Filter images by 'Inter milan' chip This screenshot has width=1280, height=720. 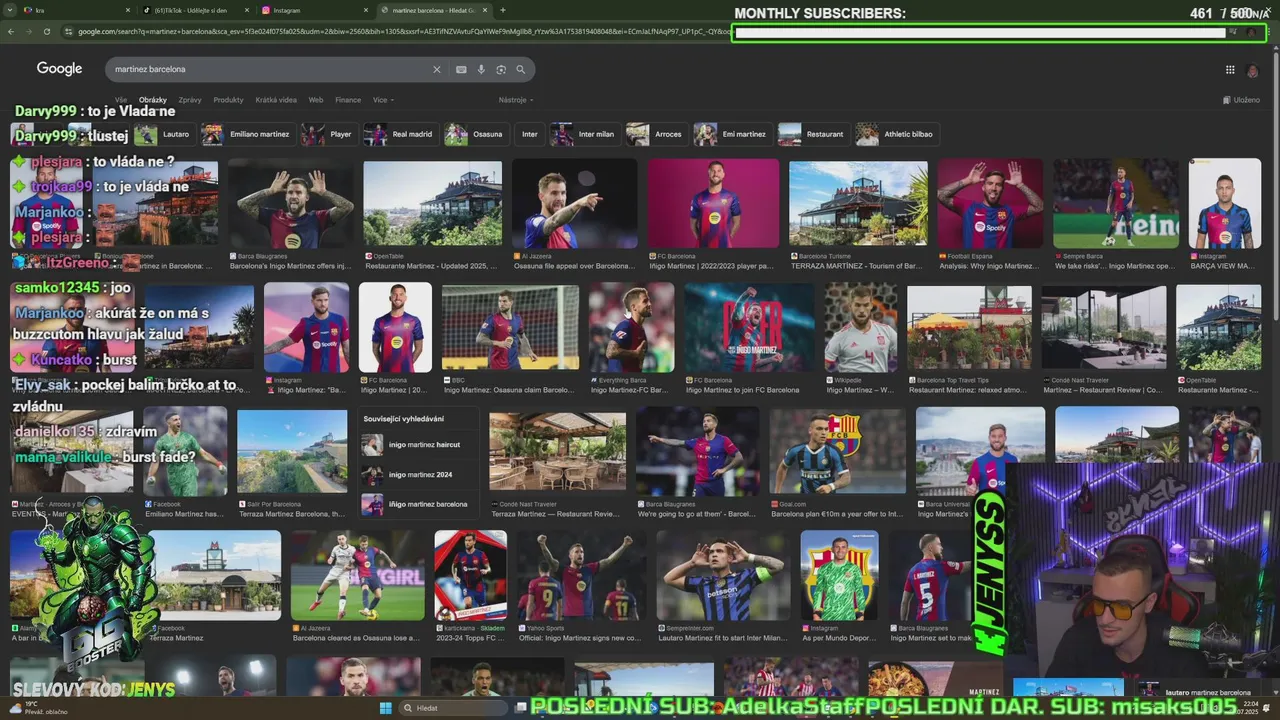click(585, 134)
